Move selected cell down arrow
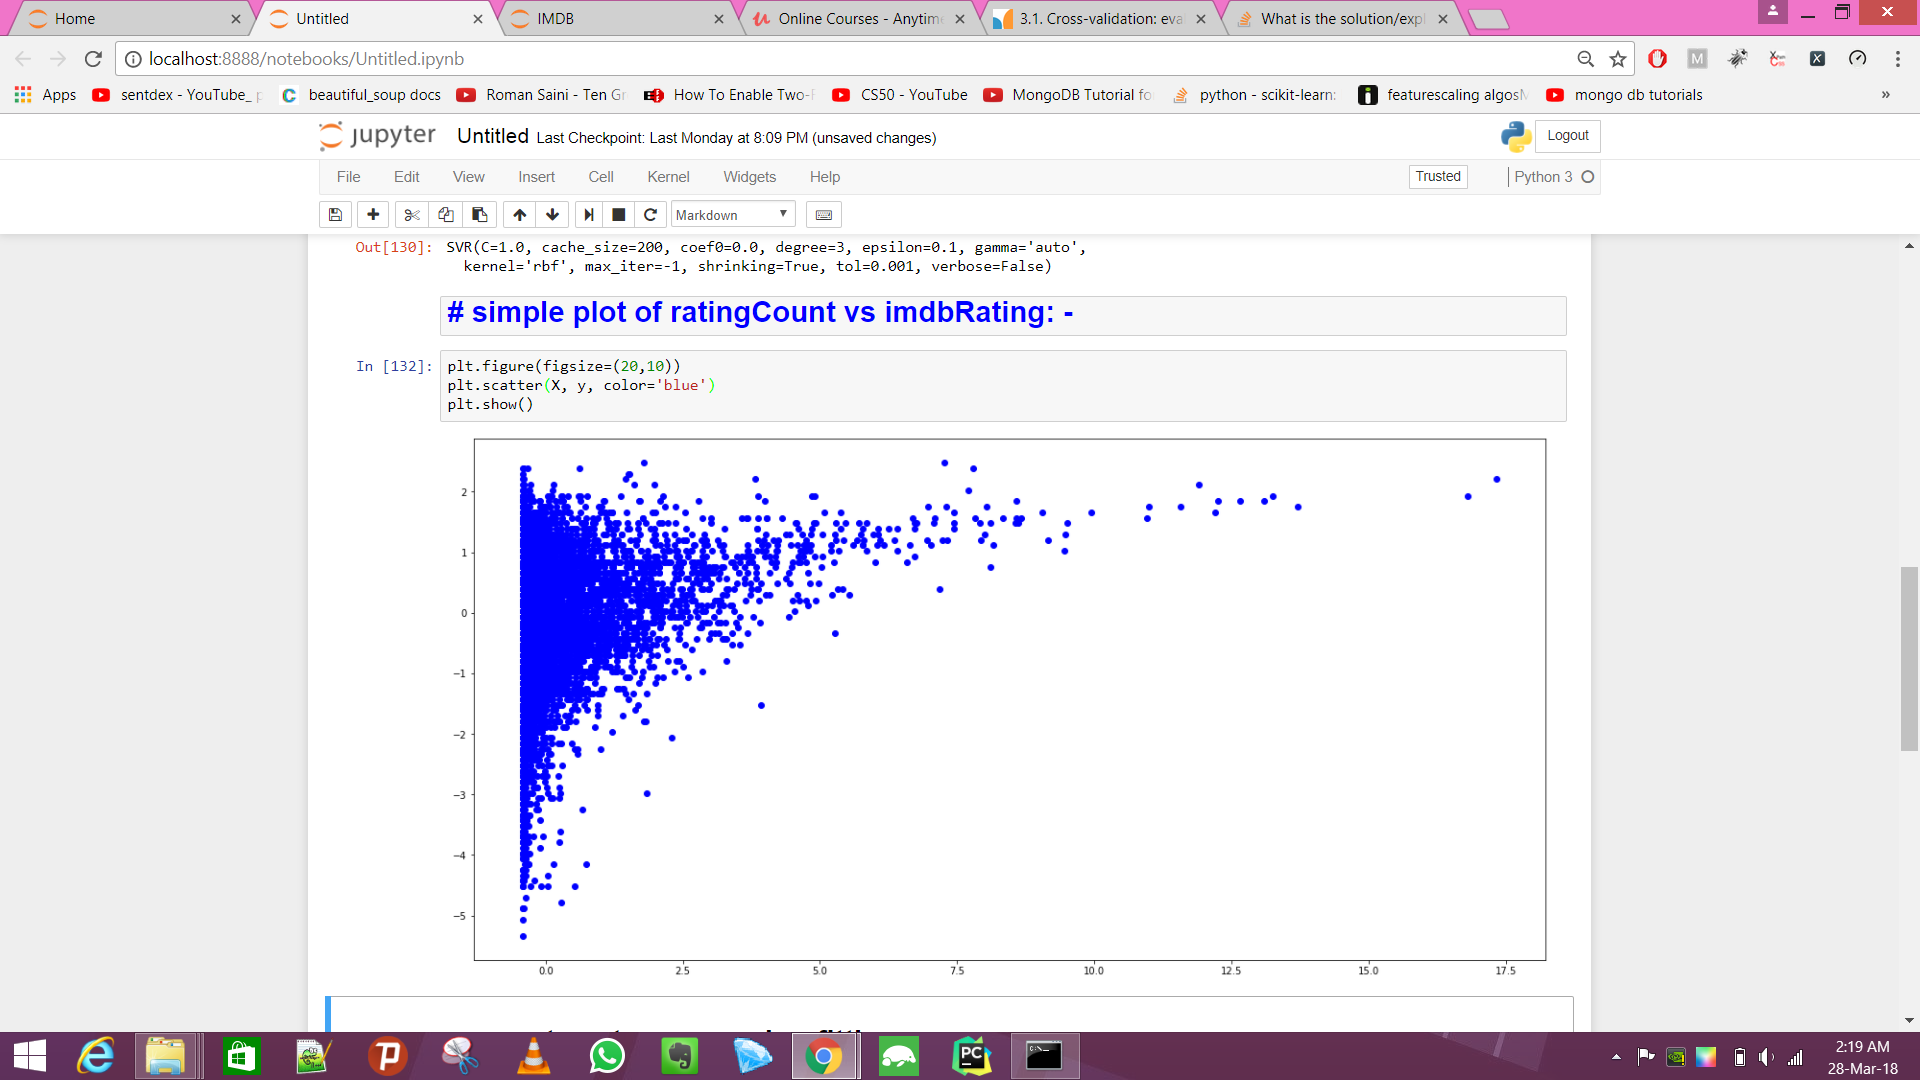 552,215
